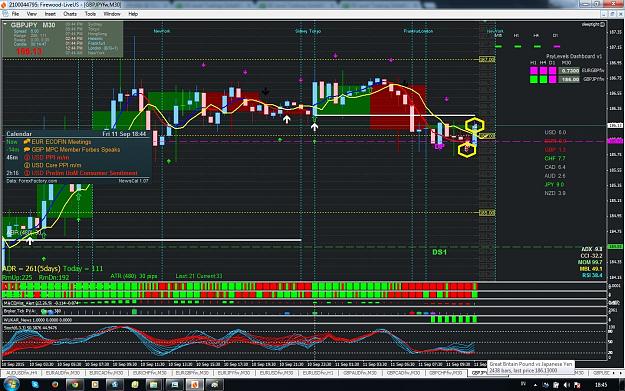
Task: Click the 18:45 system clock
Action: point(601,385)
